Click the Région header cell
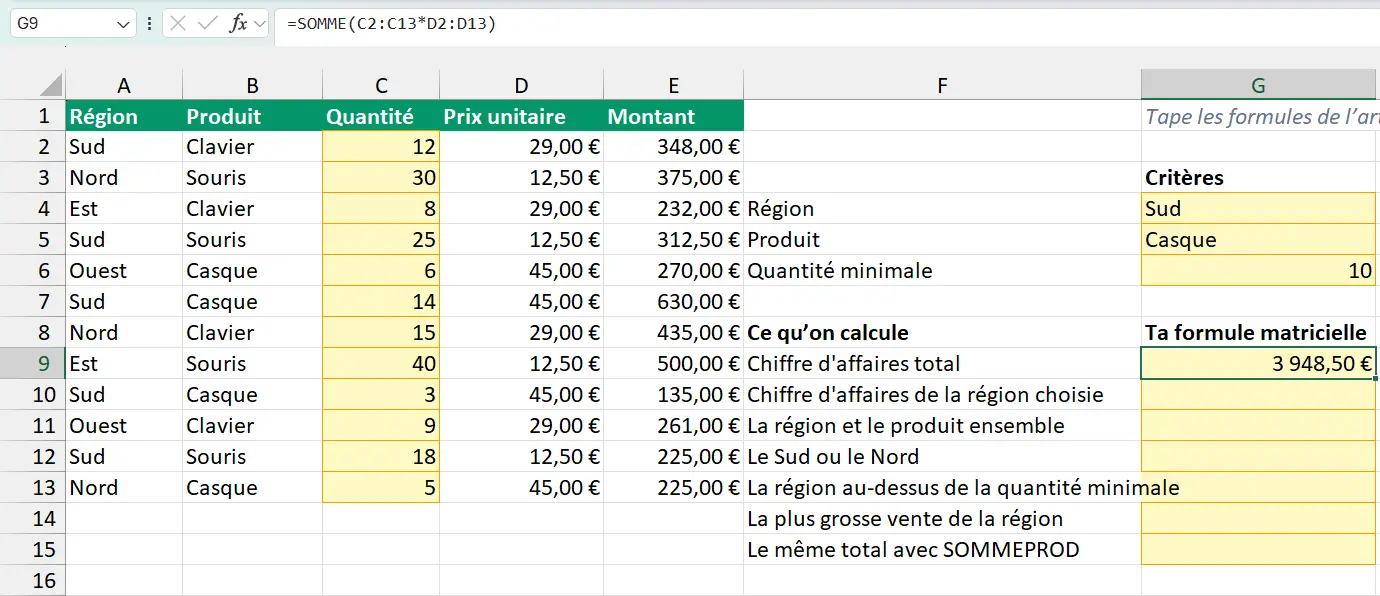Screen dimensions: 1380x596 pyautogui.click(x=124, y=116)
